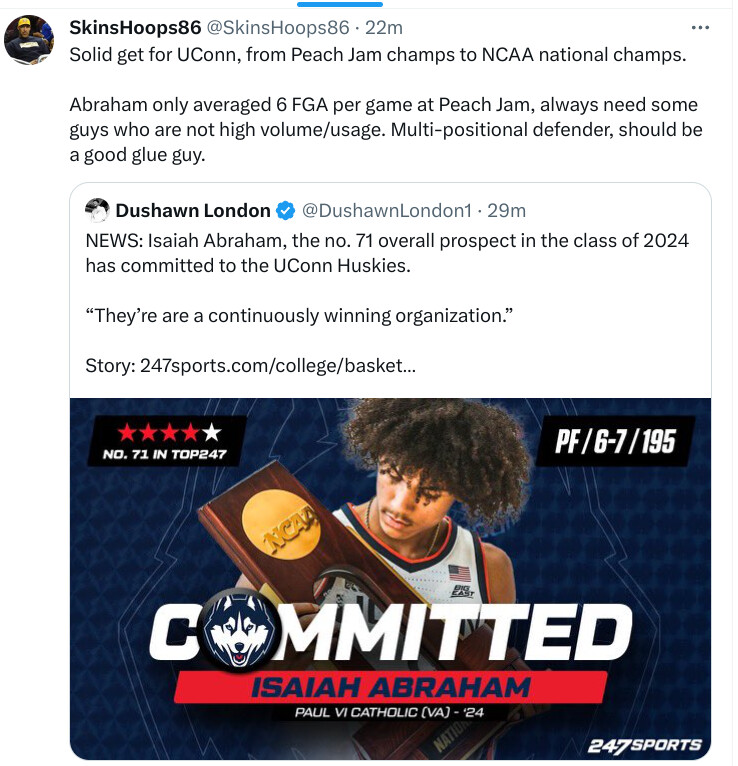The width and height of the screenshot is (738, 766).
Task: Click the @DushawnLondon1 handle
Action: click(385, 211)
